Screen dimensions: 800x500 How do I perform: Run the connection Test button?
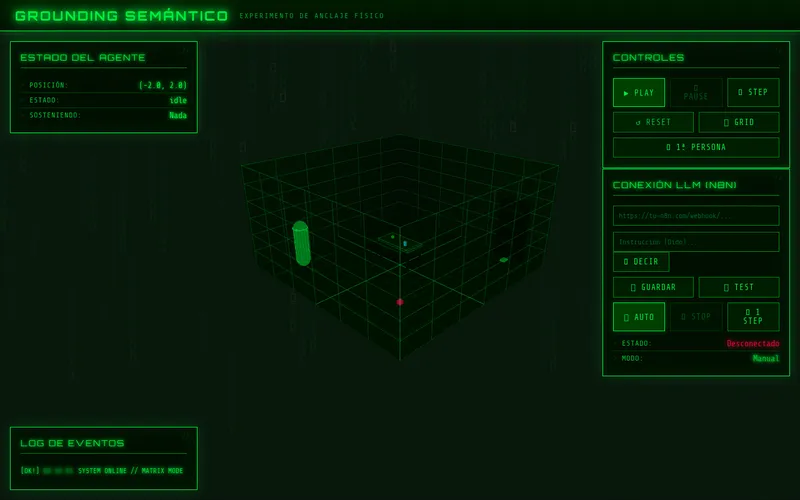pyautogui.click(x=739, y=287)
